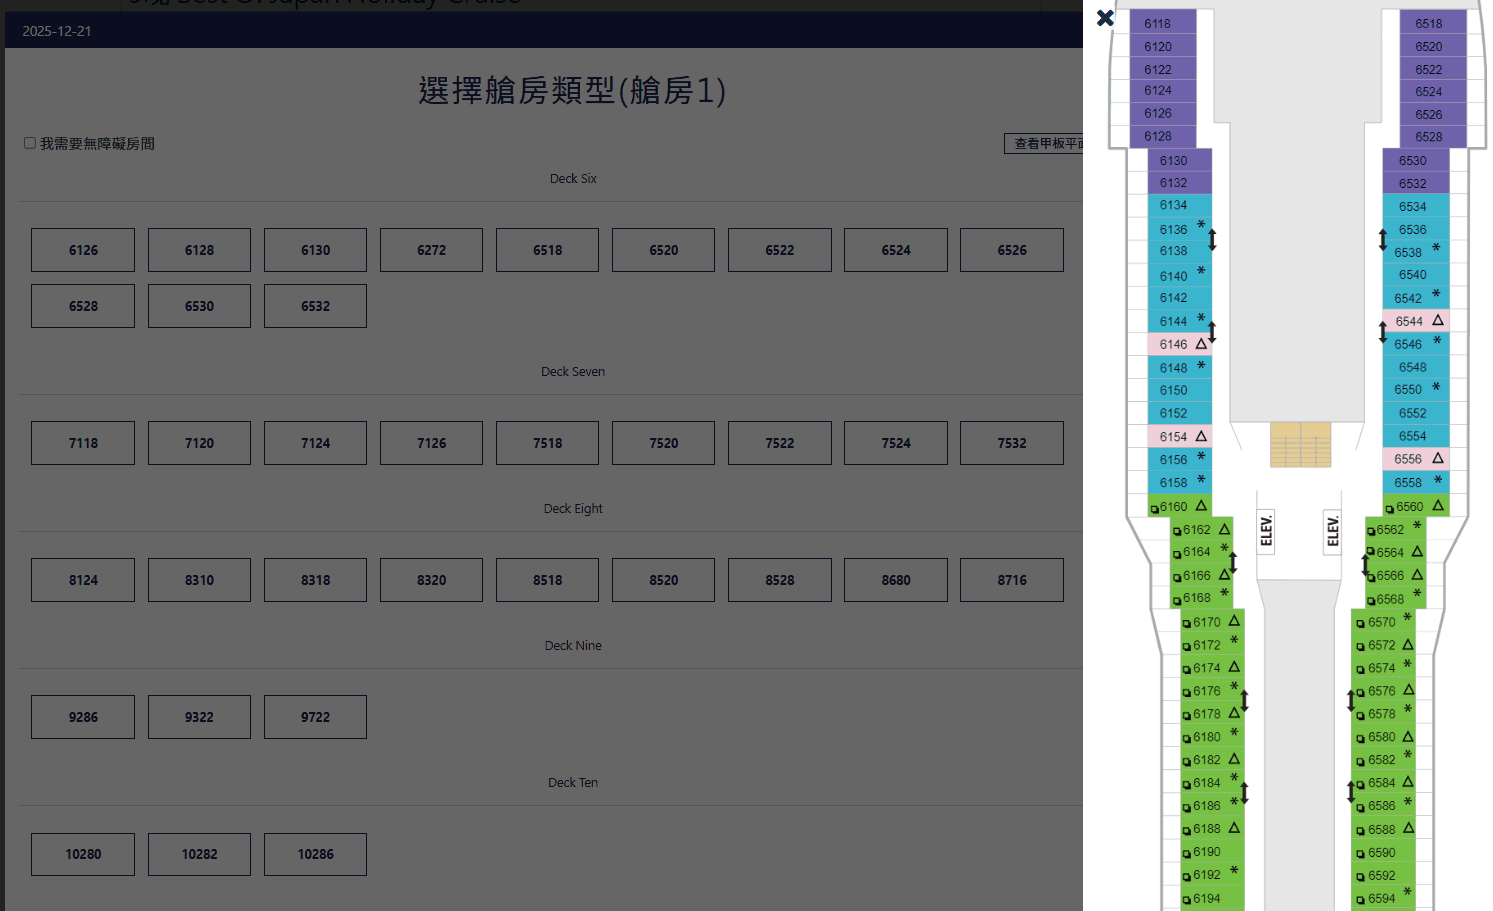
Task: Click purple cabin 6118 on deck map
Action: point(1162,23)
